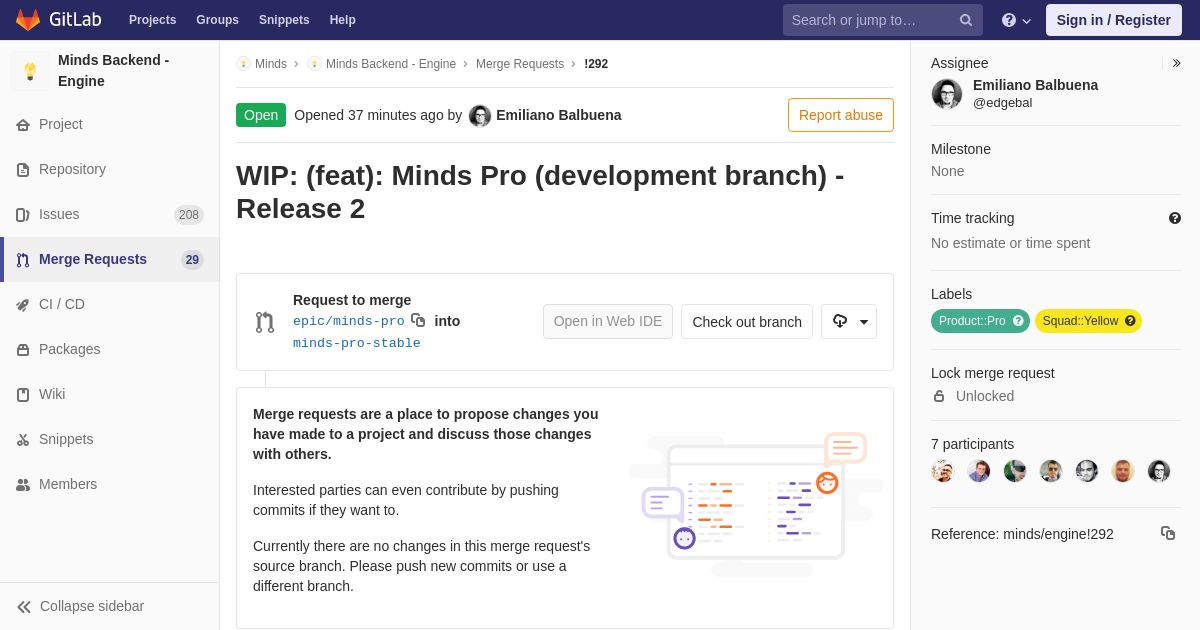Click the search magnifier icon
Image resolution: width=1200 pixels, height=630 pixels.
pos(966,20)
